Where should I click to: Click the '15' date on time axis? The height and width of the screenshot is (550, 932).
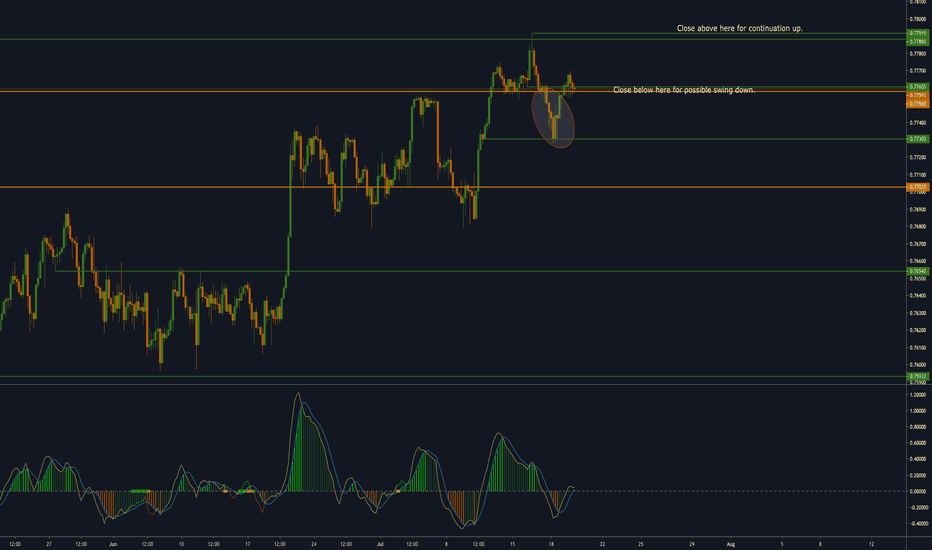pos(512,543)
